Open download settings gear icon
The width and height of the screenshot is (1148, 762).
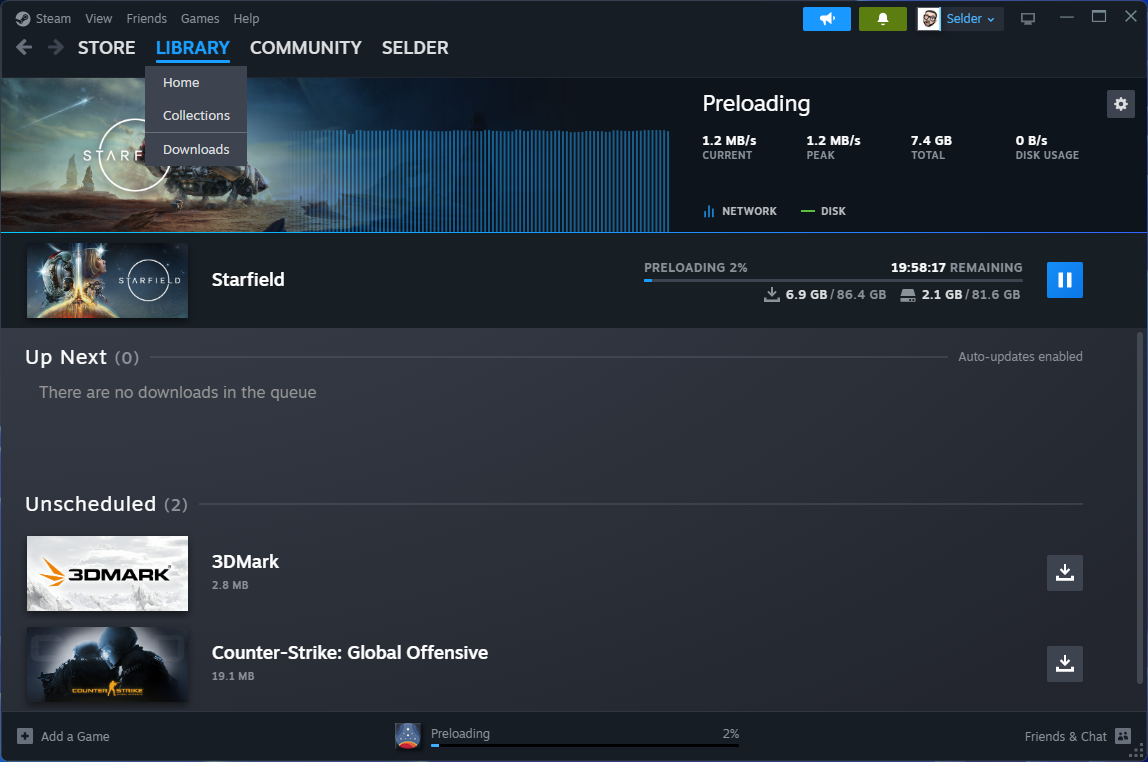pyautogui.click(x=1120, y=104)
